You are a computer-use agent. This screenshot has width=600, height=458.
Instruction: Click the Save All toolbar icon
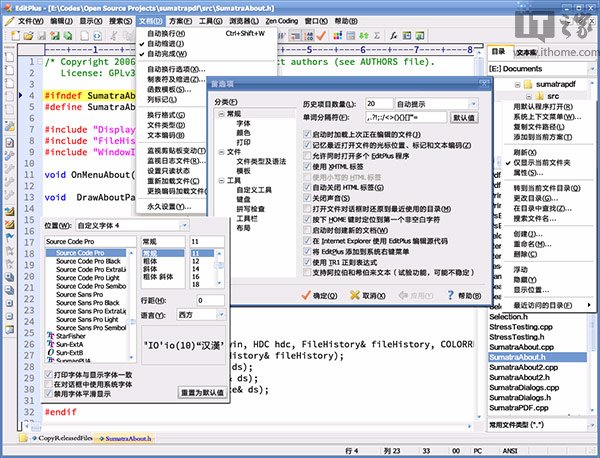pos(55,36)
